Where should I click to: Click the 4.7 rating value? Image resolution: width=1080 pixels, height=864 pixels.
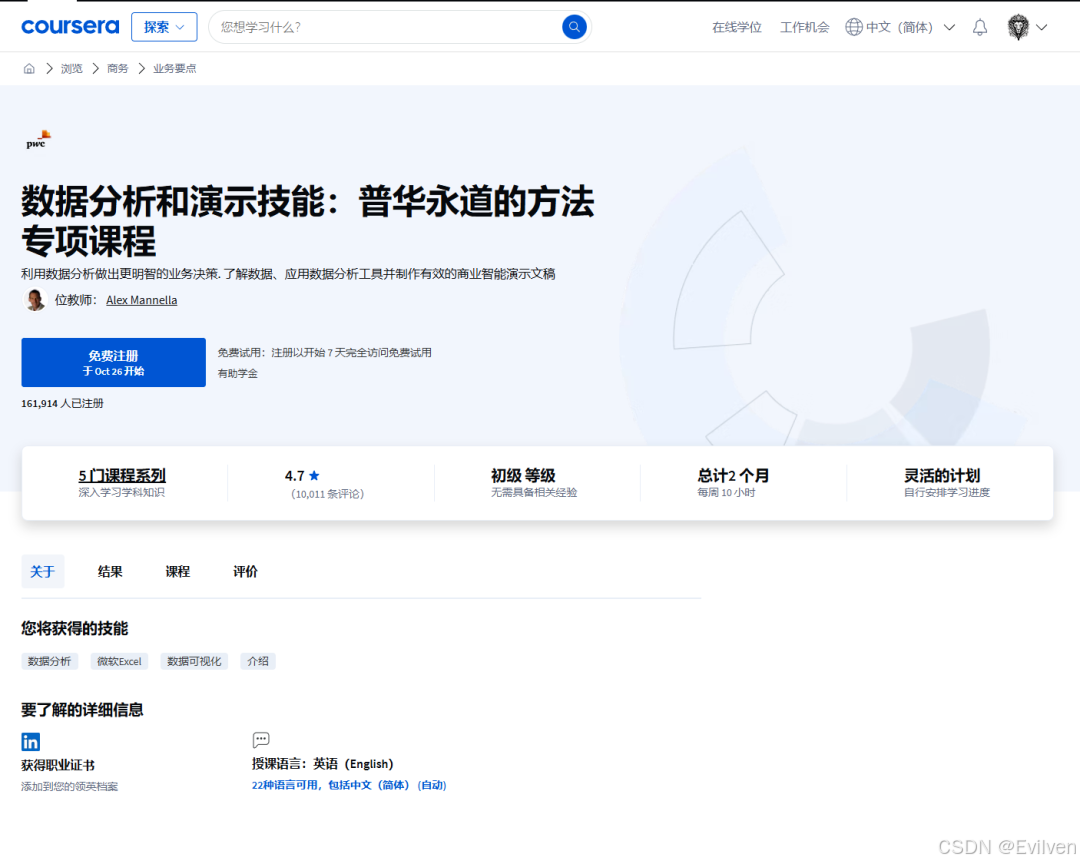click(295, 475)
